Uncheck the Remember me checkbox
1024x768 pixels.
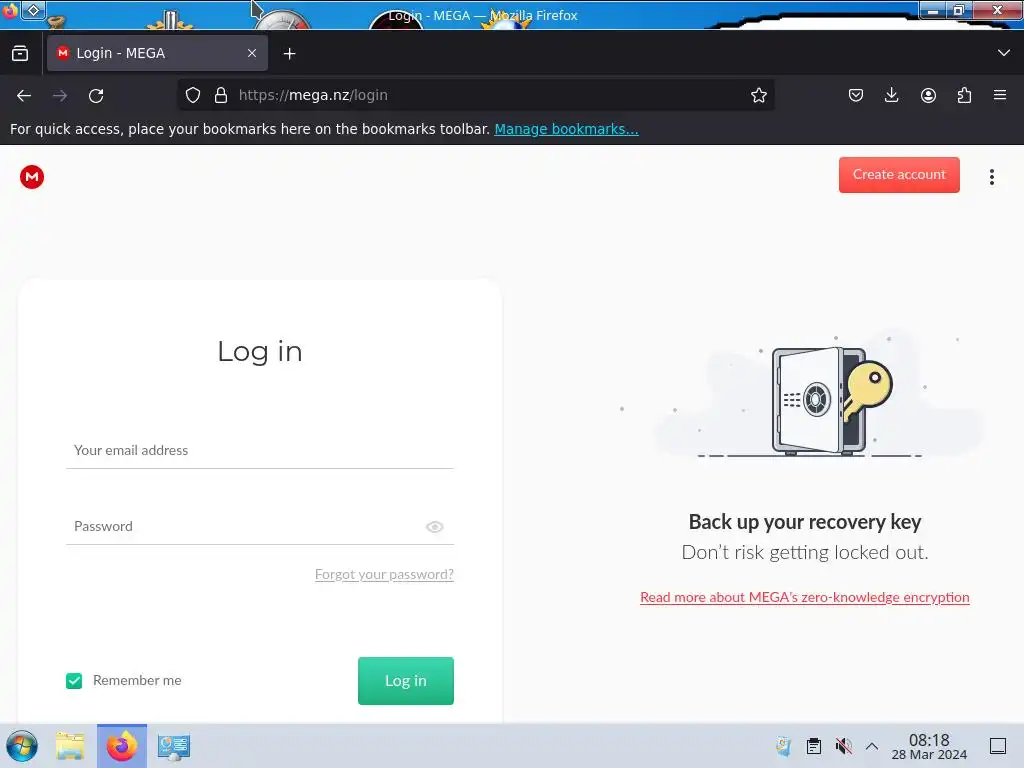tap(74, 680)
